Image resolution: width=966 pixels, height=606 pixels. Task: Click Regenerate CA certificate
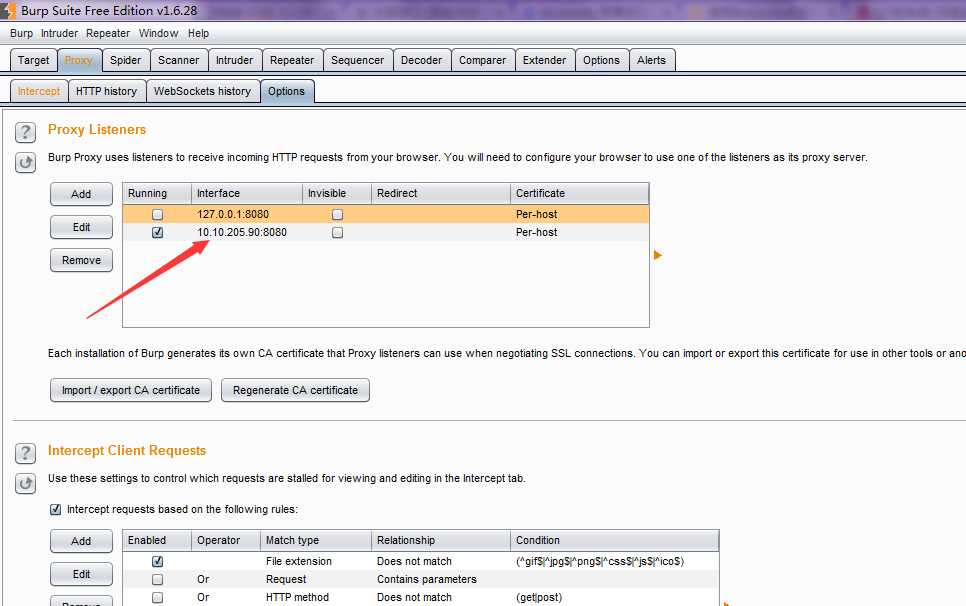click(296, 390)
